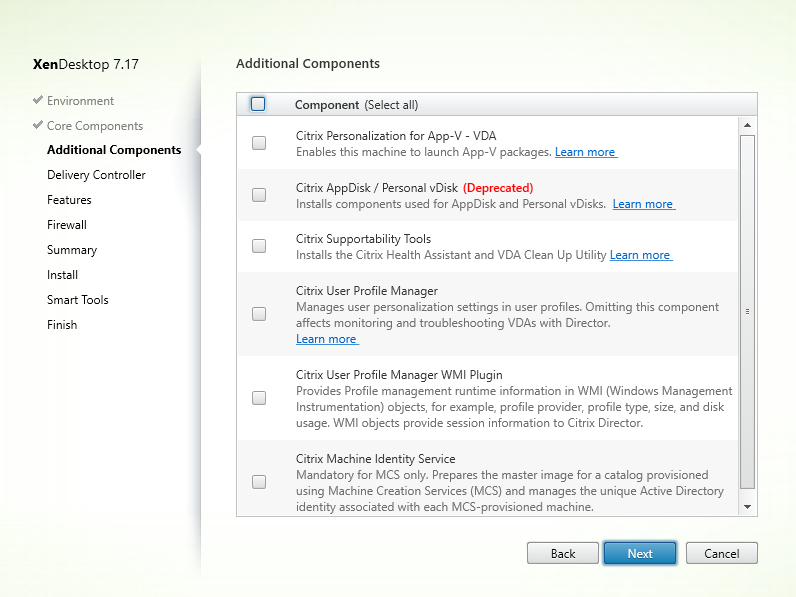Jump to the Summary step
Viewport: 796px width, 597px height.
point(72,250)
